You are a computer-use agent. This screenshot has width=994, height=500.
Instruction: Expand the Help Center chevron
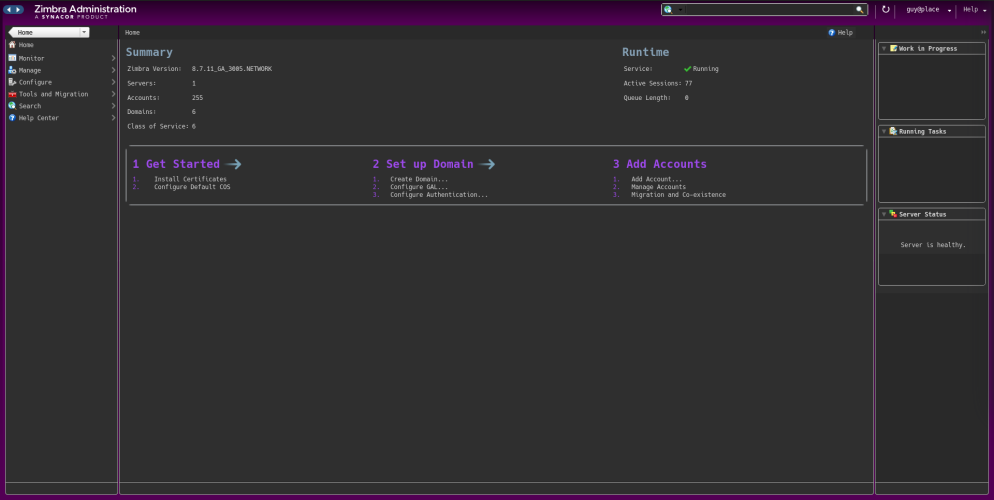pyautogui.click(x=113, y=118)
